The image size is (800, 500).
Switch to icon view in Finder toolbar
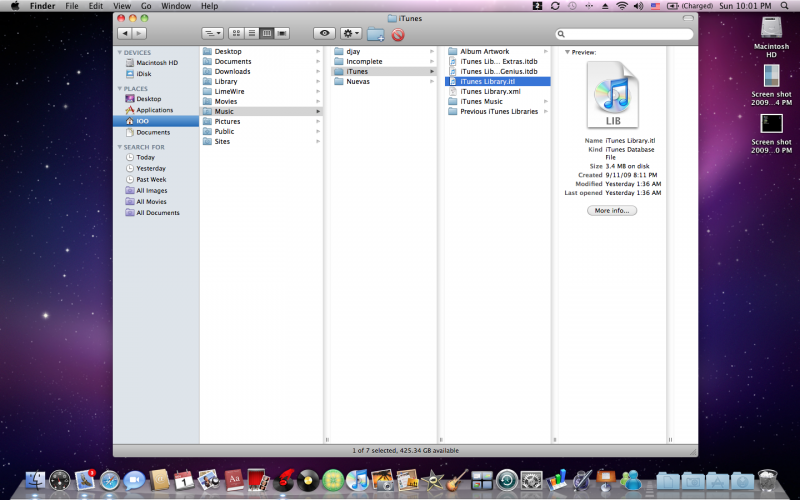click(236, 34)
